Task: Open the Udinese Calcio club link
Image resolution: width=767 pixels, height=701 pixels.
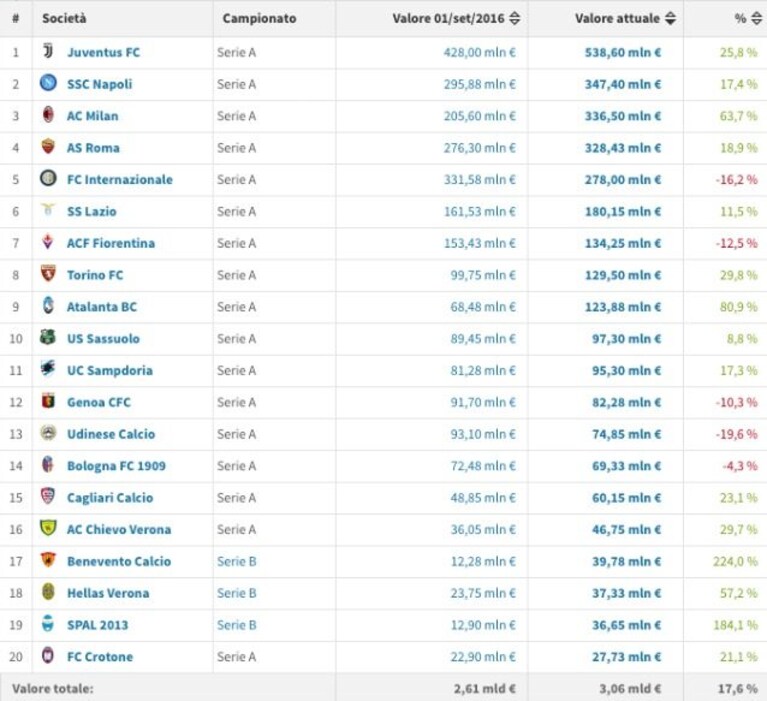Action: tap(111, 434)
